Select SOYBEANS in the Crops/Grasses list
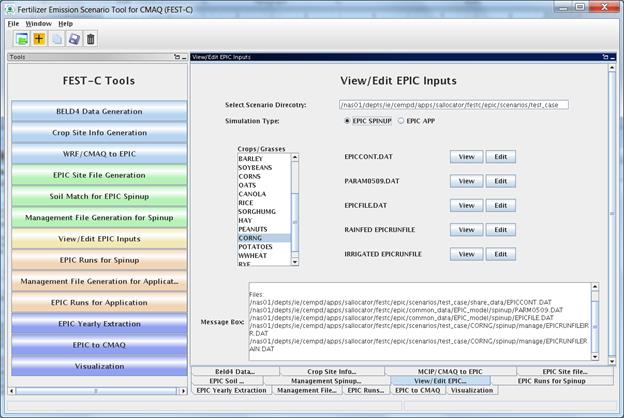The width and height of the screenshot is (624, 418). [x=264, y=168]
